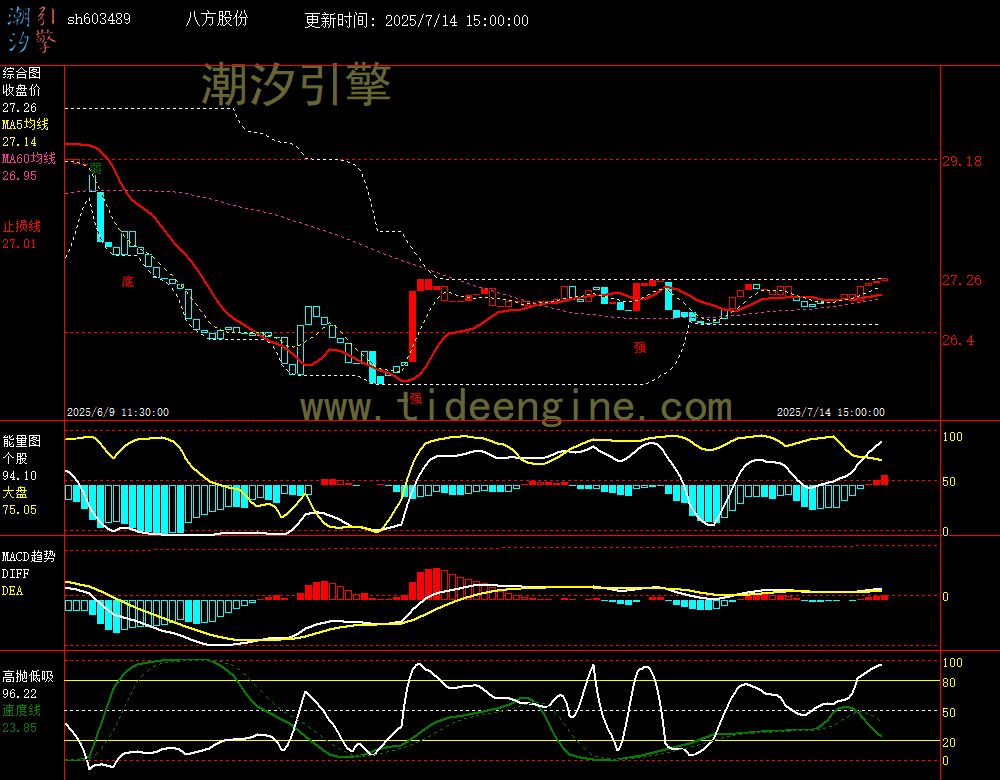
Task: Click the 收盘价 label
Action: point(22,91)
